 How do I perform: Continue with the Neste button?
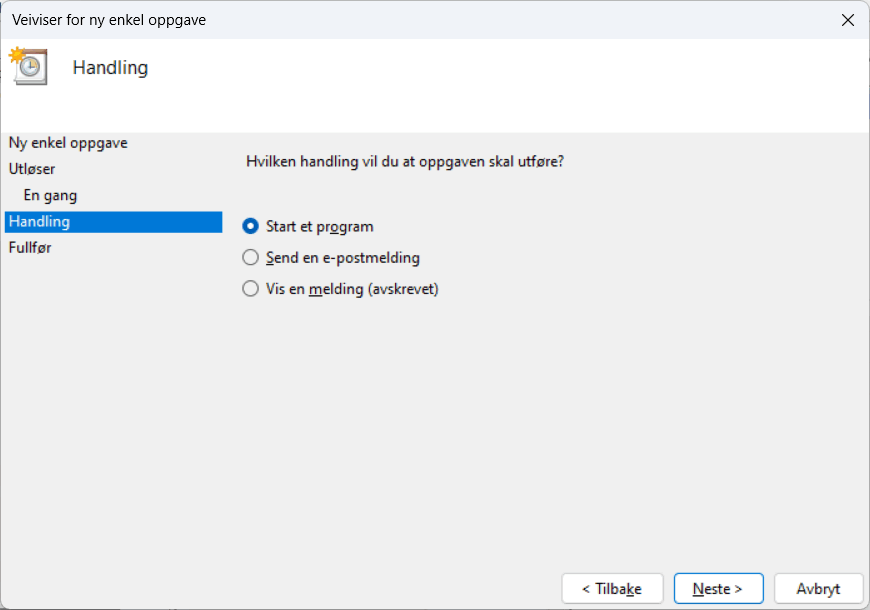click(718, 589)
